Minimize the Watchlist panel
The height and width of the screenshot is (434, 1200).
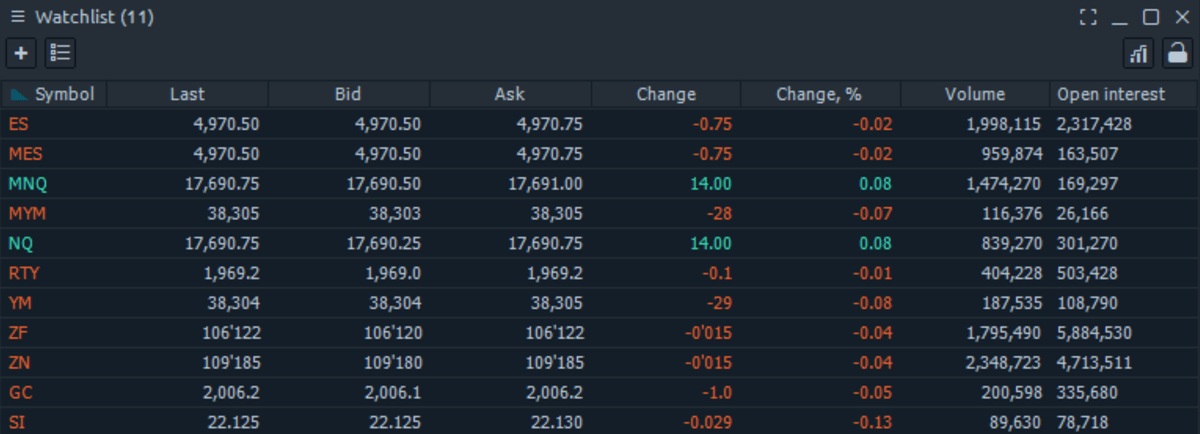(x=1120, y=18)
